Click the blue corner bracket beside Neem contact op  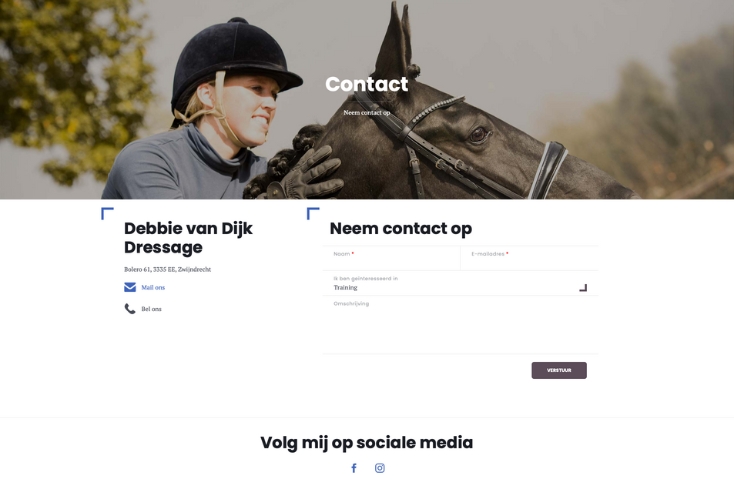pyautogui.click(x=313, y=214)
